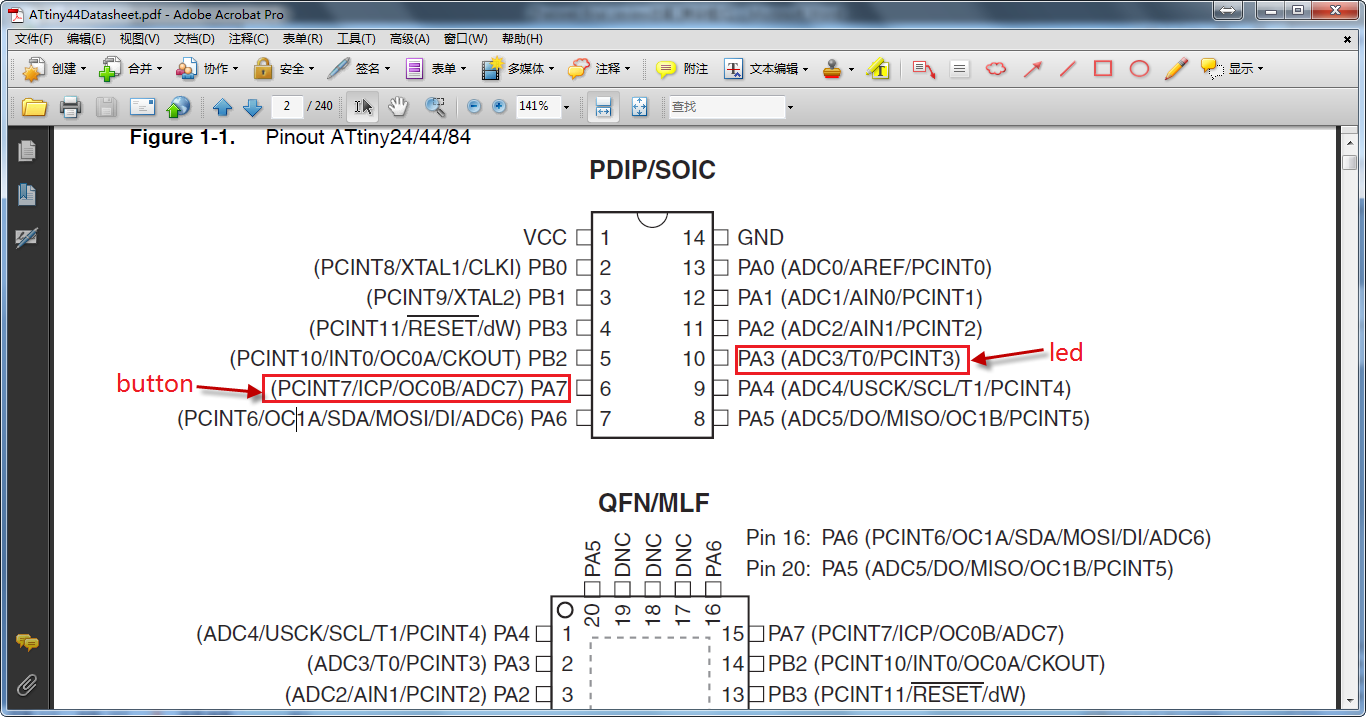1366x717 pixels.
Task: Click the 查找 find search field
Action: [x=726, y=106]
